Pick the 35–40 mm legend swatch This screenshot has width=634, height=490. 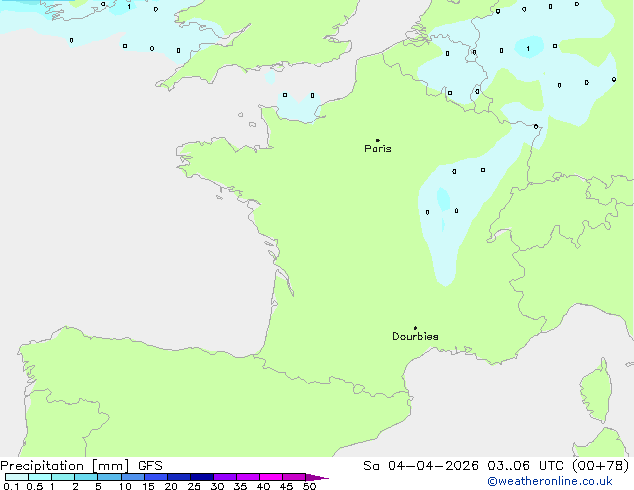[x=248, y=477]
